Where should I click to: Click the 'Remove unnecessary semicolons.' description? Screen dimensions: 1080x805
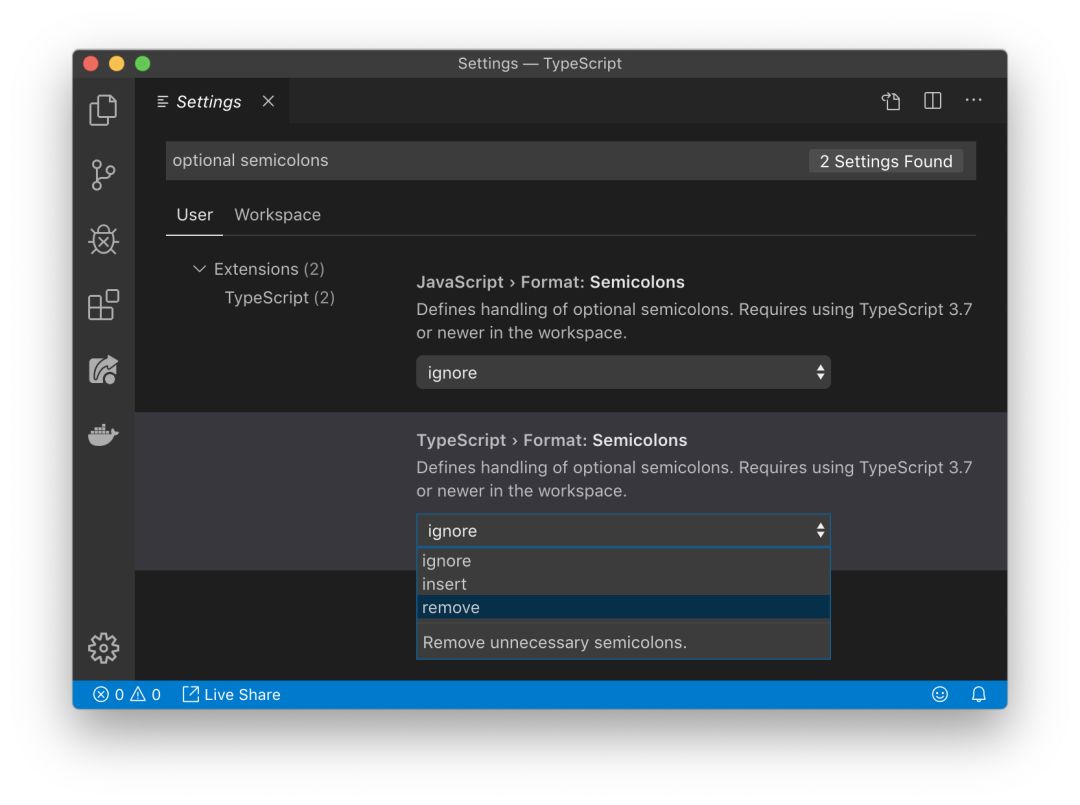(x=554, y=642)
